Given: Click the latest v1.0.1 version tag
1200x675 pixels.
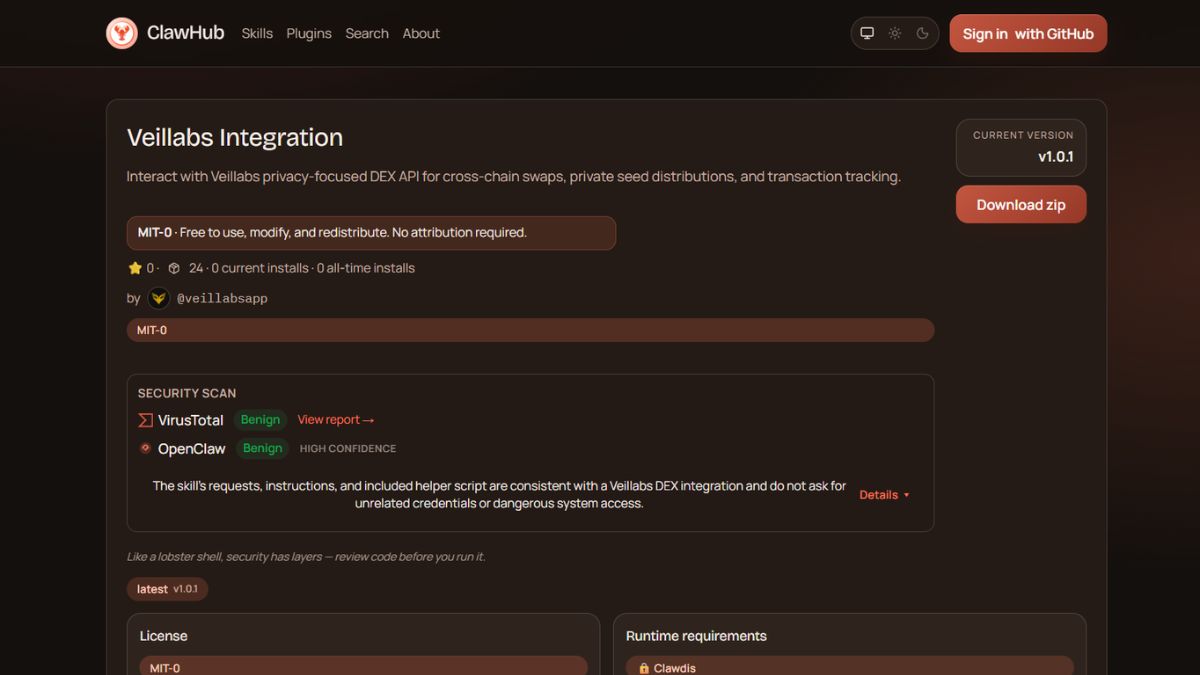Looking at the screenshot, I should pos(167,589).
